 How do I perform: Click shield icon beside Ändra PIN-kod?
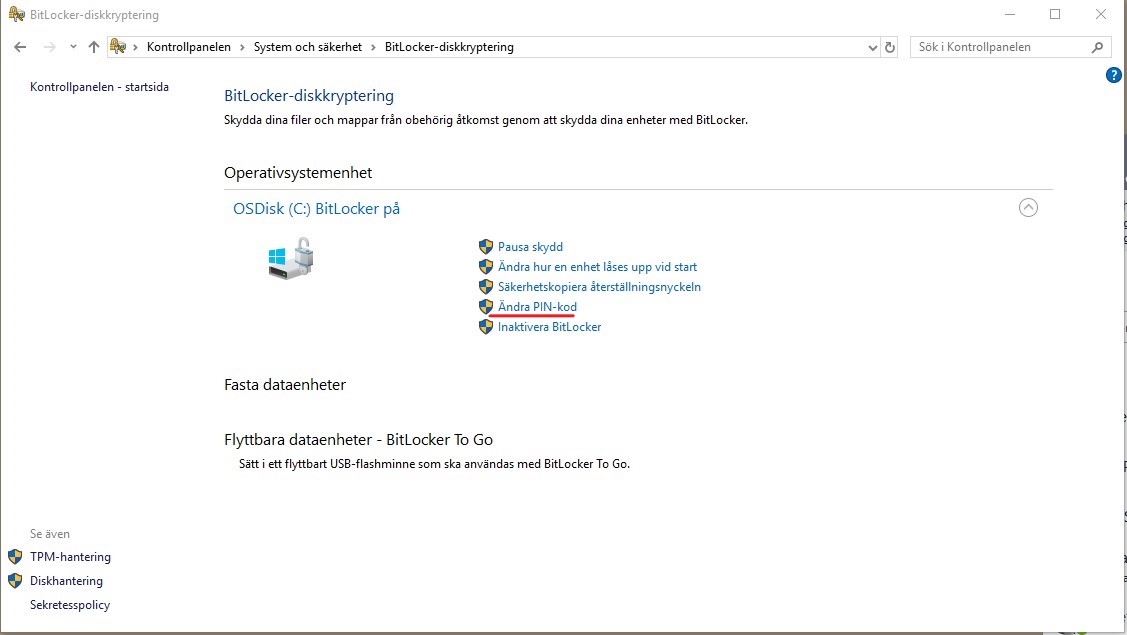[486, 307]
